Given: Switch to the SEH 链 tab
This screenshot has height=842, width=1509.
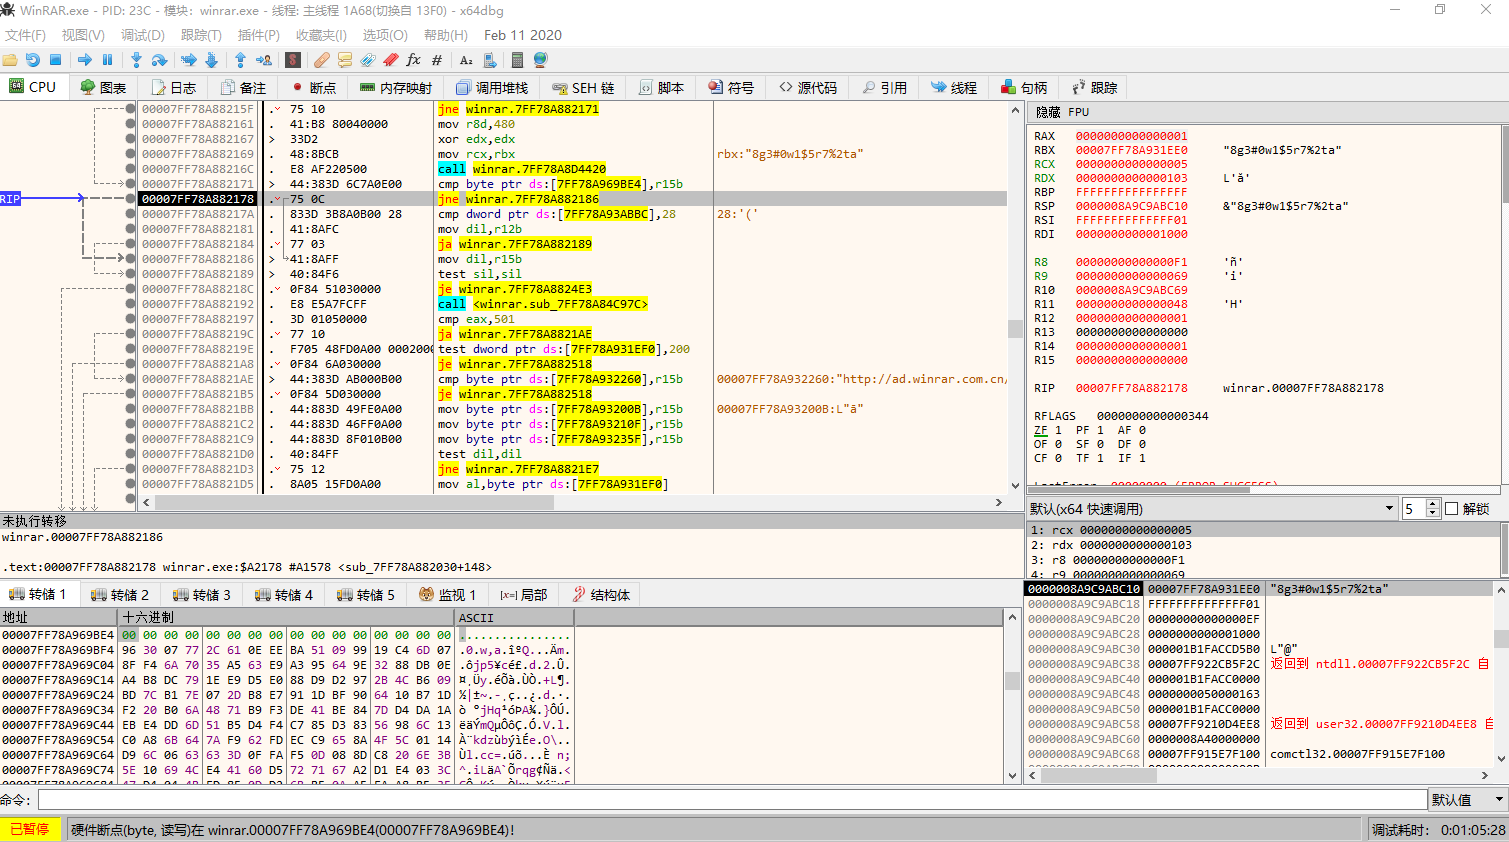Looking at the screenshot, I should 583,88.
